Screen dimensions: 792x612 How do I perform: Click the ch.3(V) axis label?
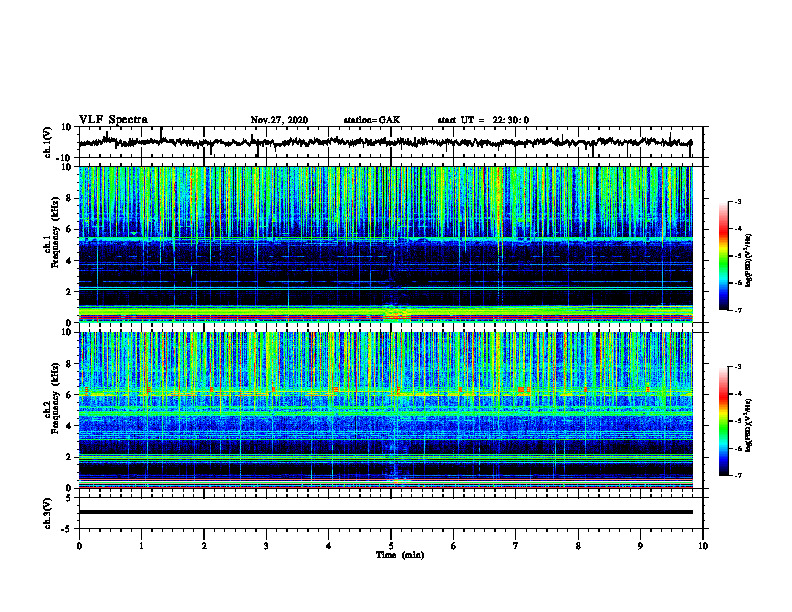(x=48, y=513)
